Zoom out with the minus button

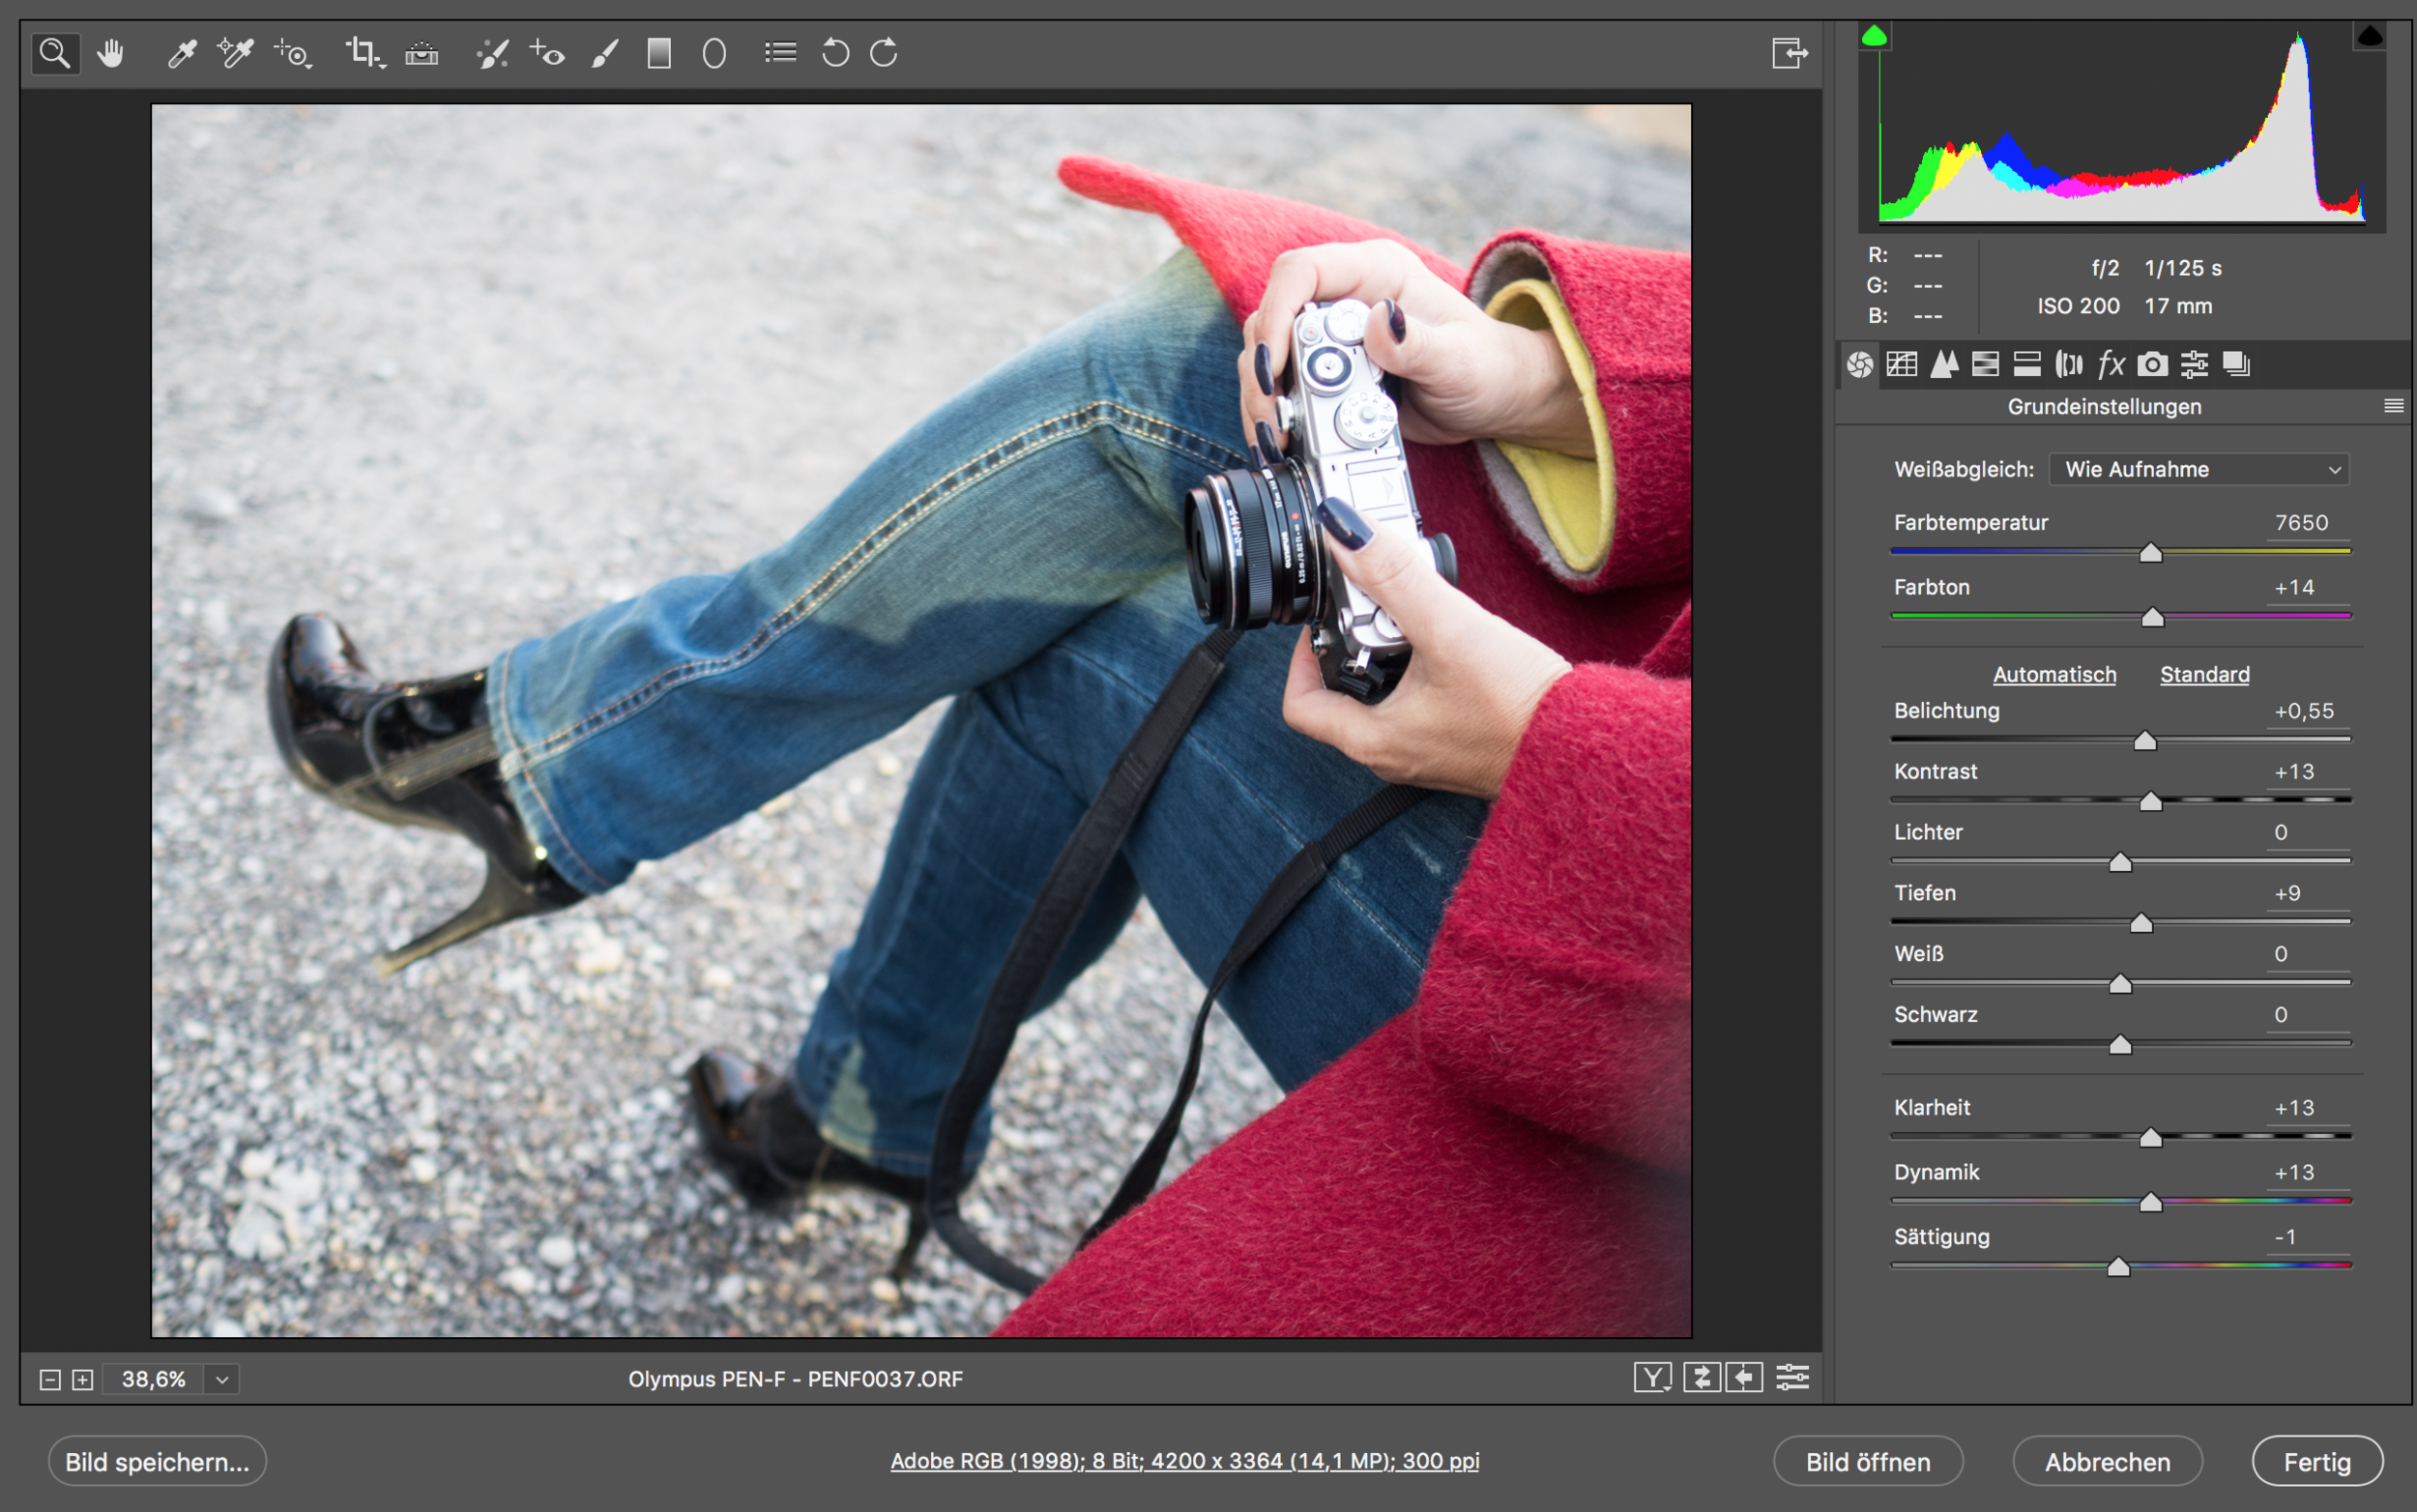pyautogui.click(x=50, y=1380)
